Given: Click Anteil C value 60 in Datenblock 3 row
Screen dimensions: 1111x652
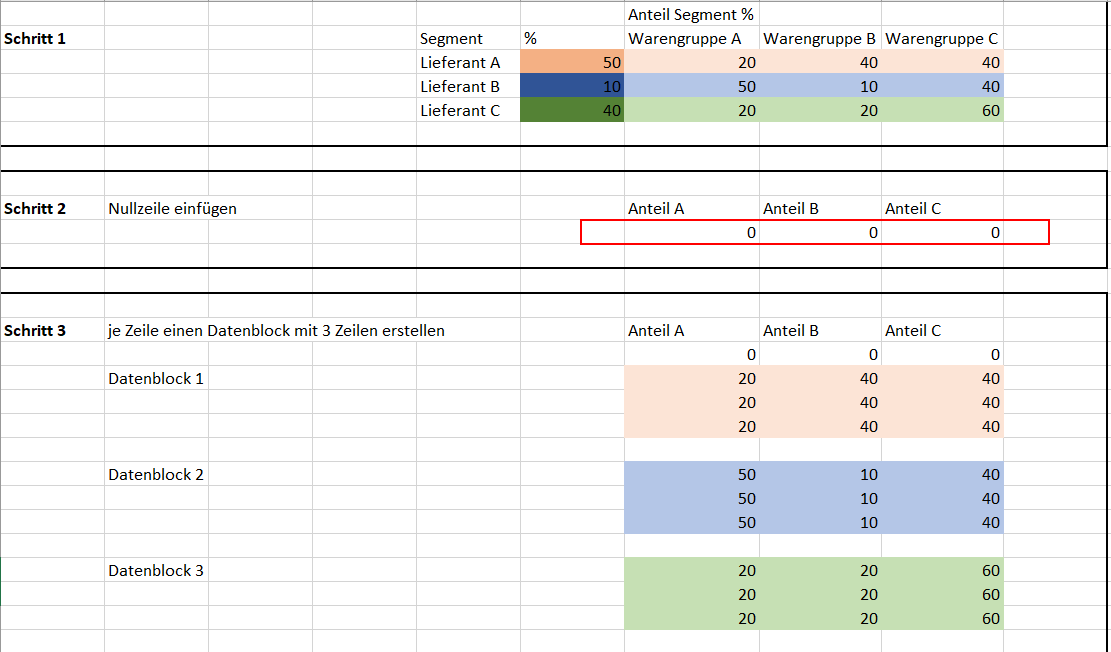Looking at the screenshot, I should point(942,570).
